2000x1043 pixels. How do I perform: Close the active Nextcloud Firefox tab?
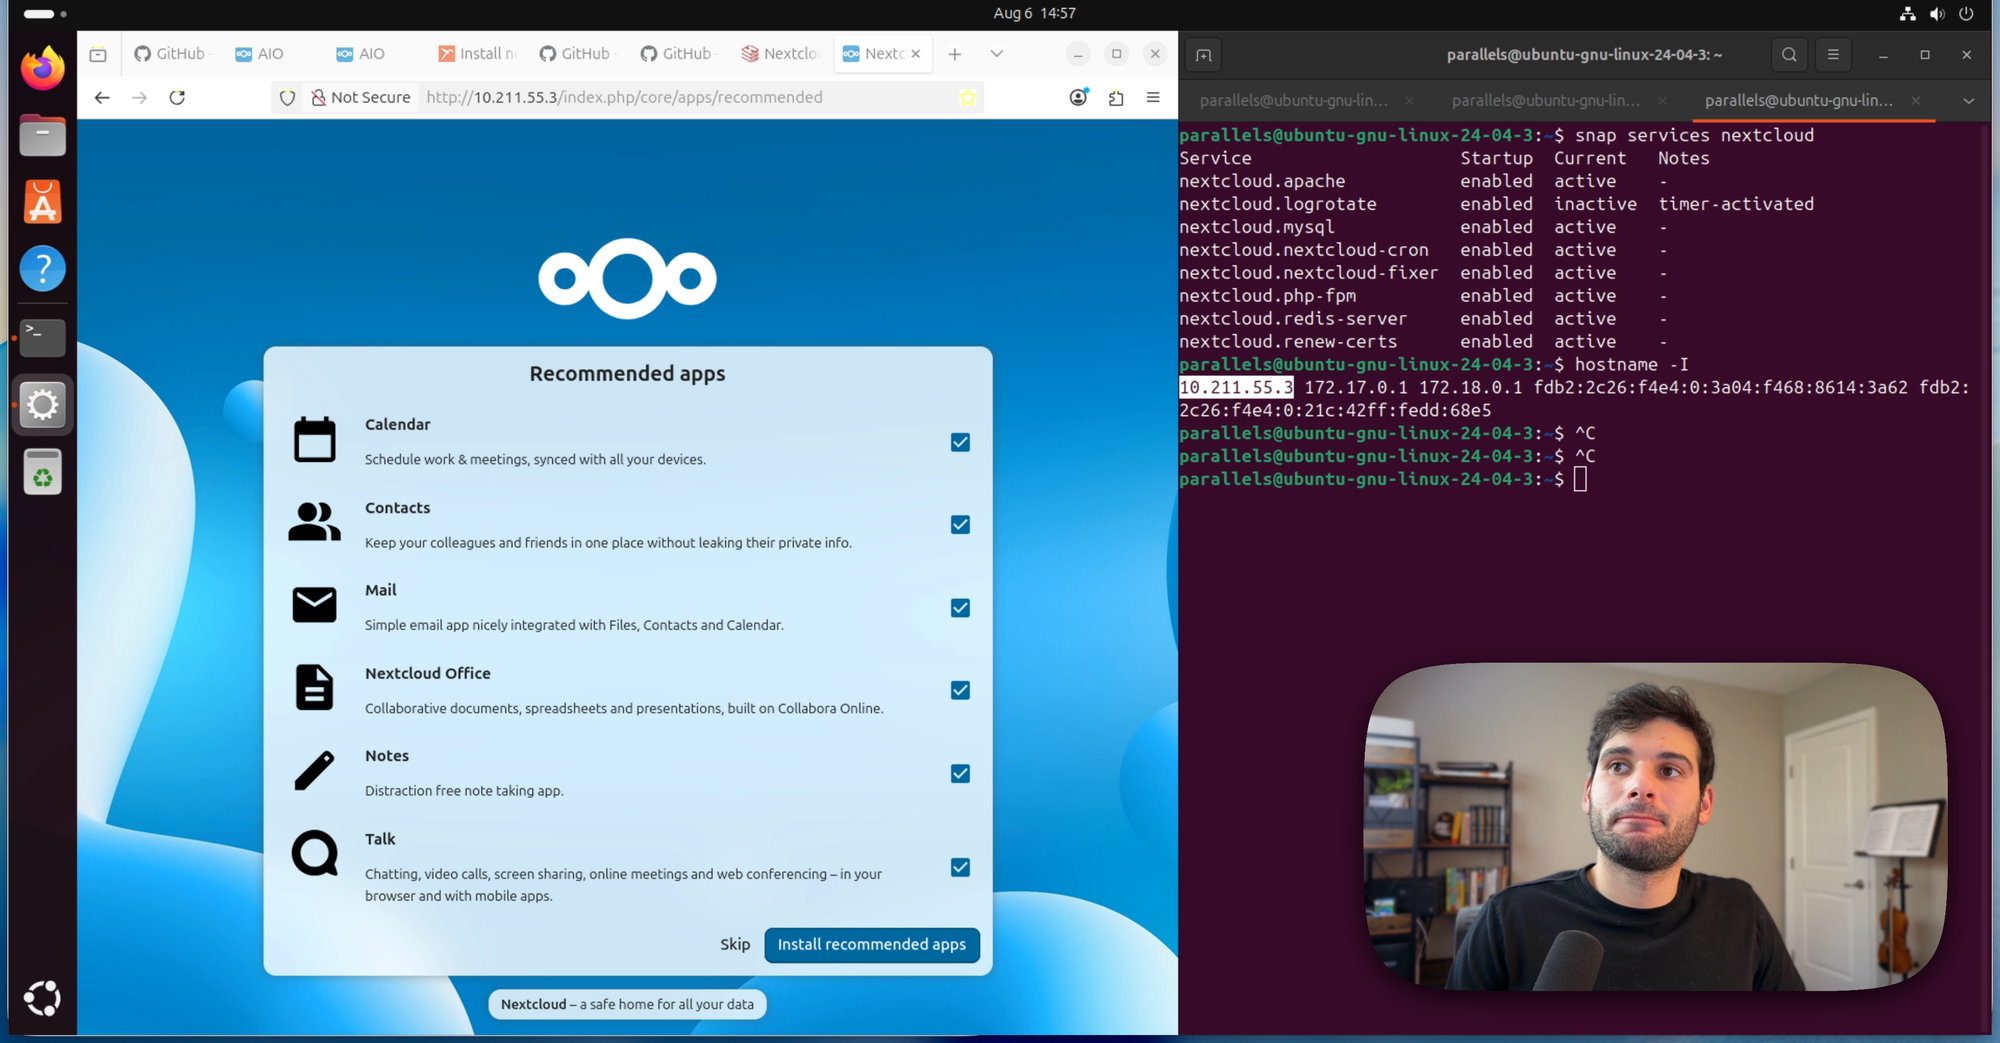[916, 54]
